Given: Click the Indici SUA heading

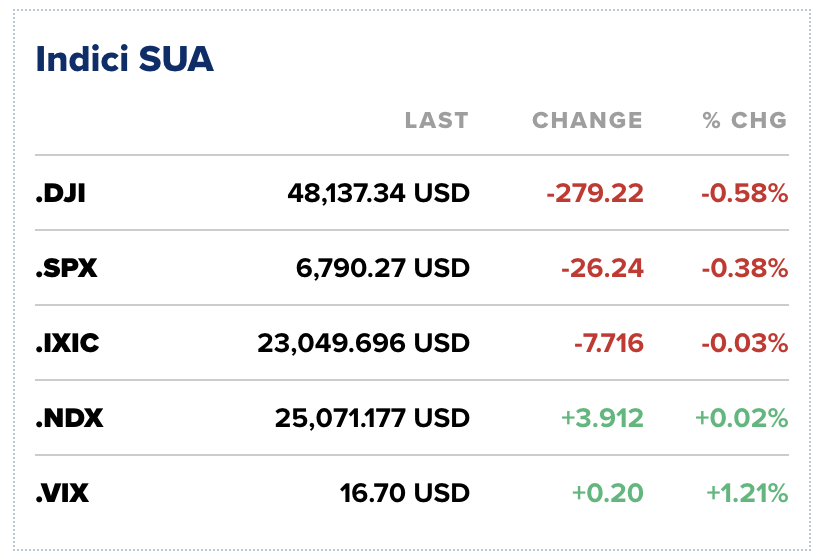Looking at the screenshot, I should [x=124, y=59].
